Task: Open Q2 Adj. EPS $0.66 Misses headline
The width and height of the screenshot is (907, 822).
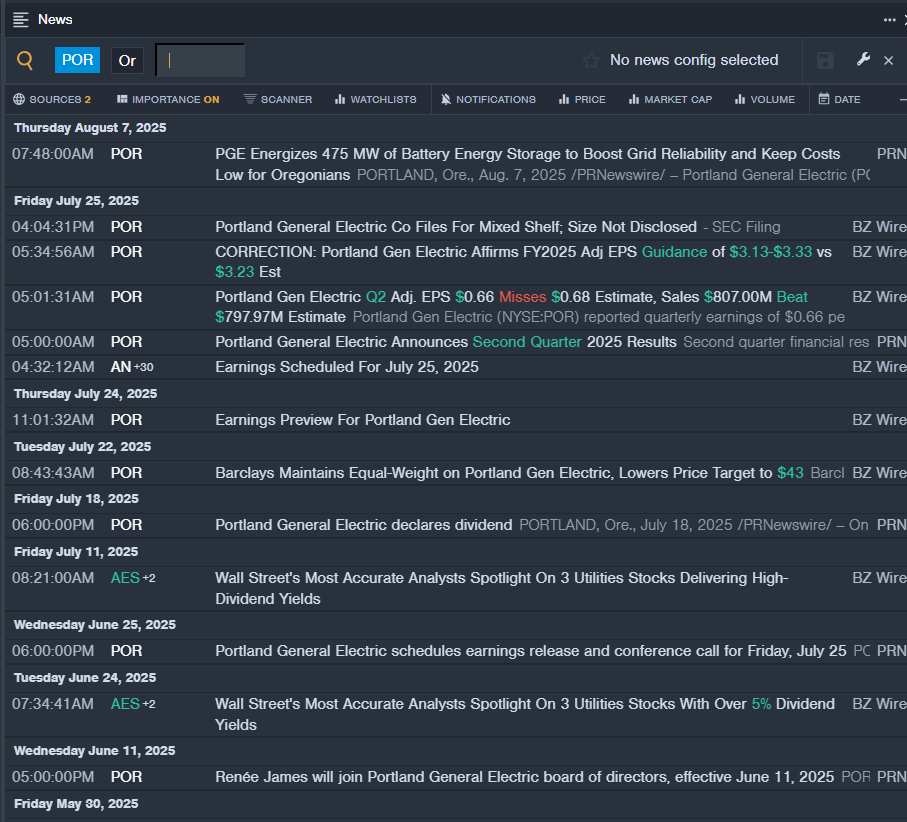Action: point(511,307)
